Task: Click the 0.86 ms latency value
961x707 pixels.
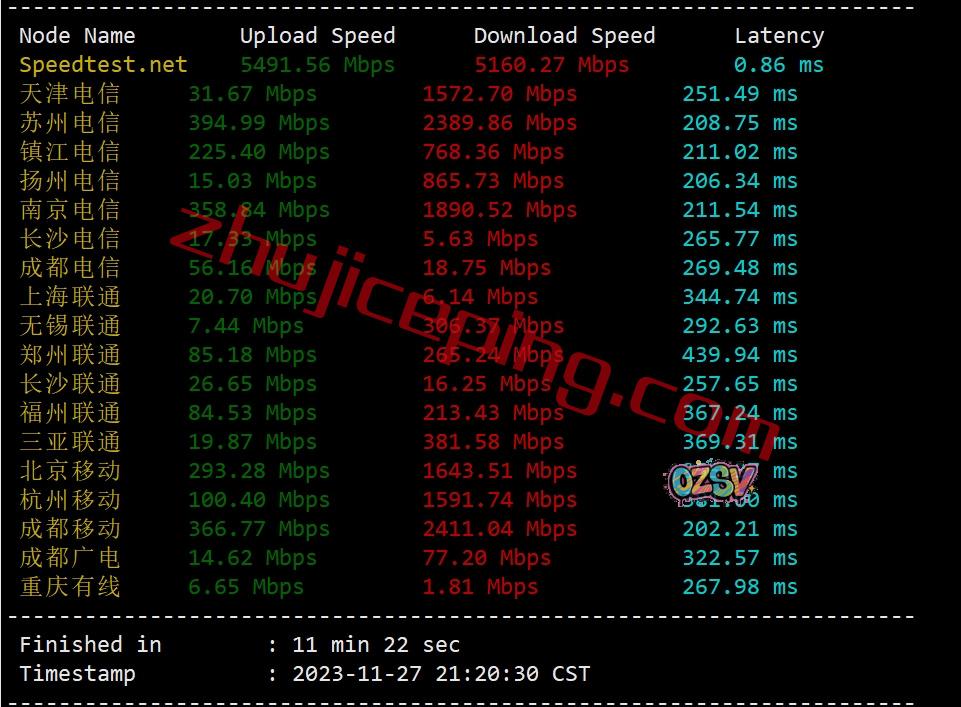Action: tap(779, 65)
